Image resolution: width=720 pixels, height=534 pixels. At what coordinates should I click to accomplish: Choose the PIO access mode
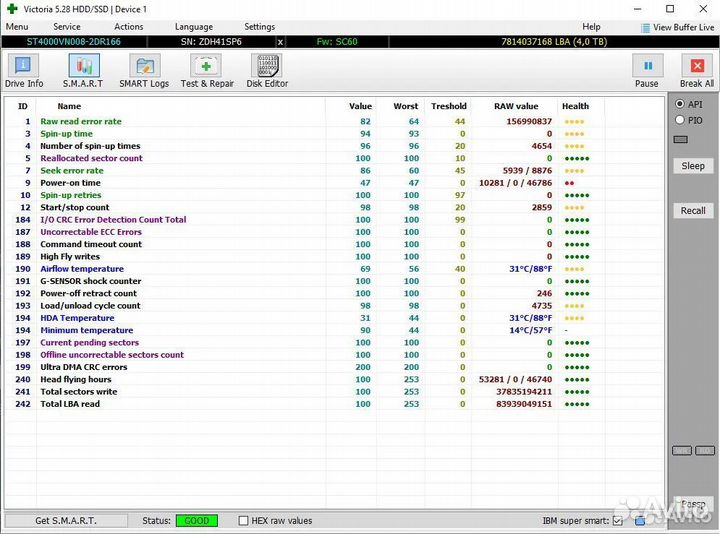681,120
